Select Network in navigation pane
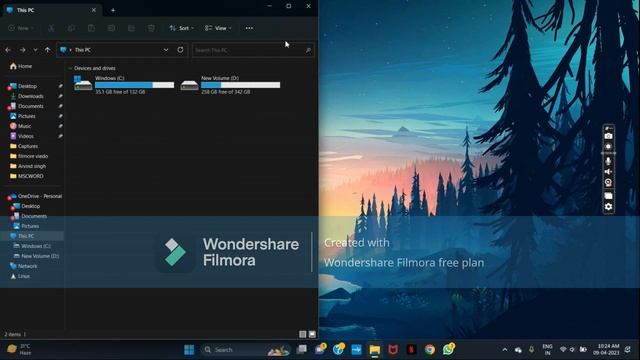The image size is (640, 360). (27, 266)
